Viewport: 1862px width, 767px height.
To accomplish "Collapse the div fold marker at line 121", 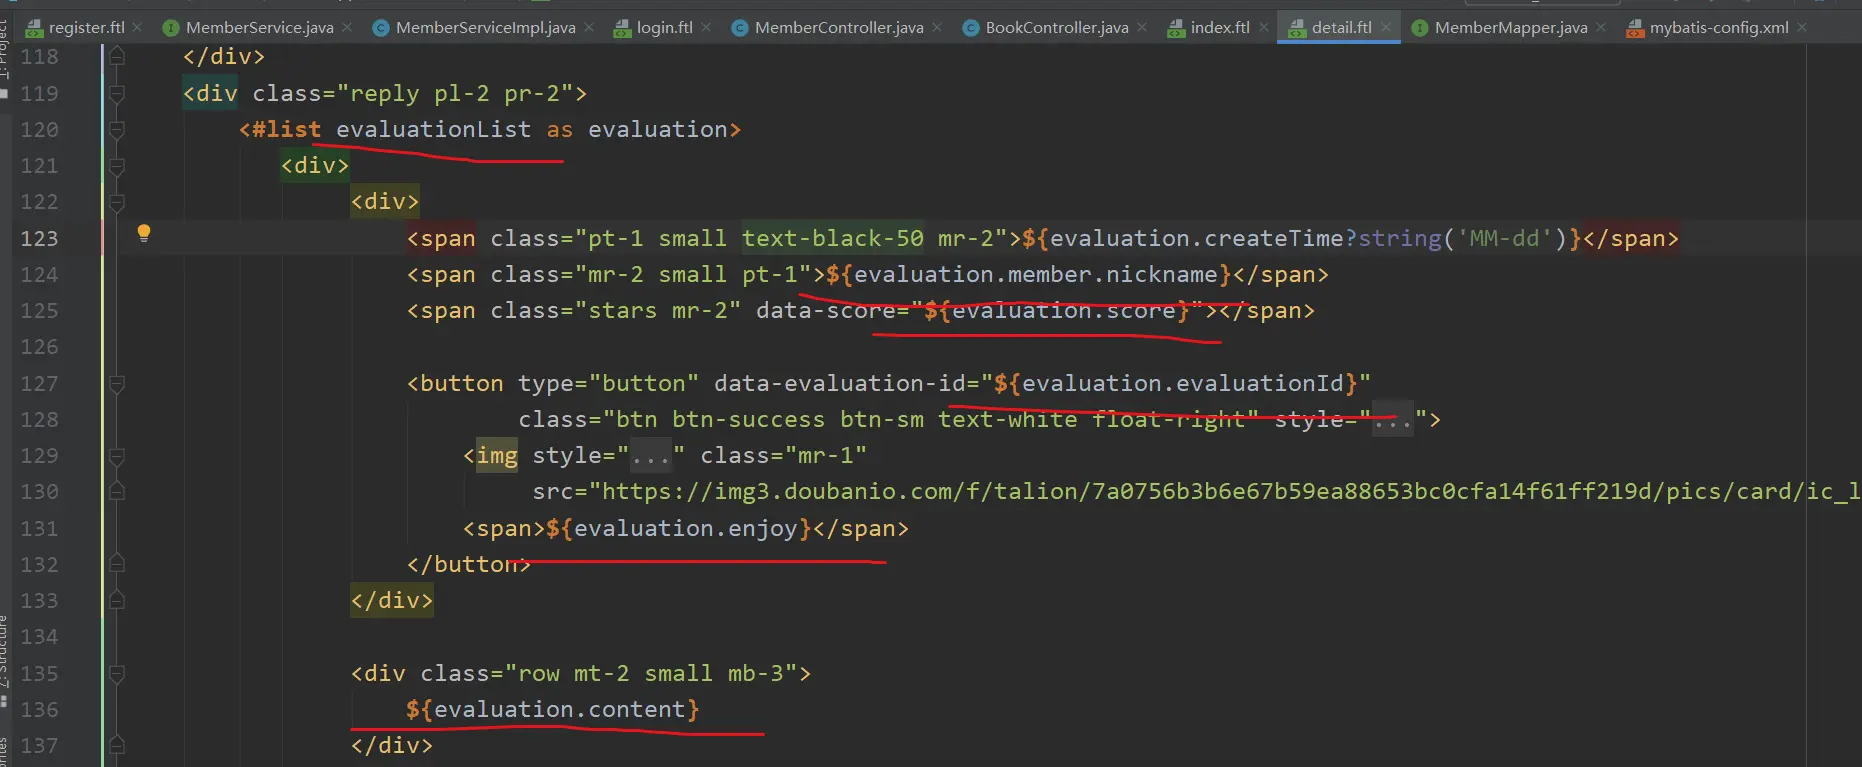I will click(117, 166).
